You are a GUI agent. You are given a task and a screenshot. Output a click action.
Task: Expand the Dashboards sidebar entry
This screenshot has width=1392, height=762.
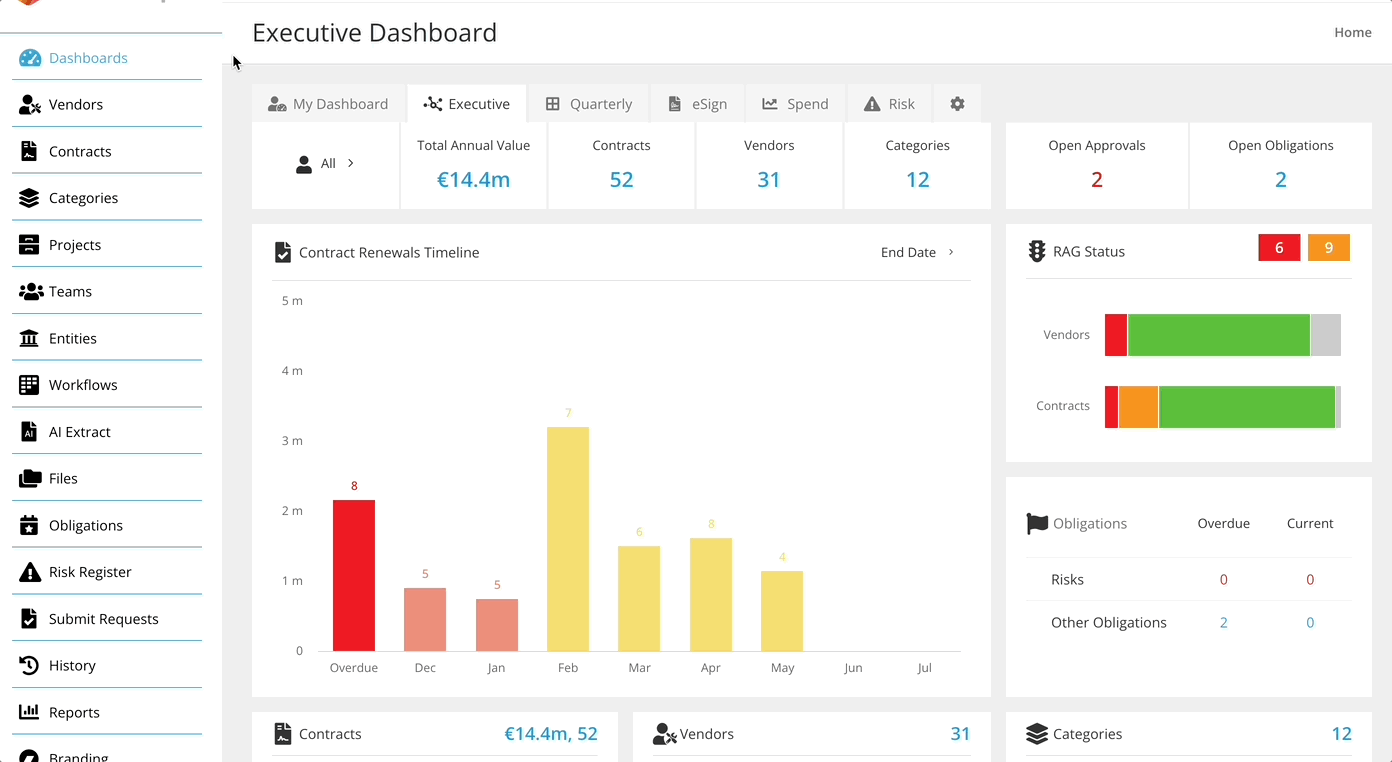pyautogui.click(x=87, y=58)
